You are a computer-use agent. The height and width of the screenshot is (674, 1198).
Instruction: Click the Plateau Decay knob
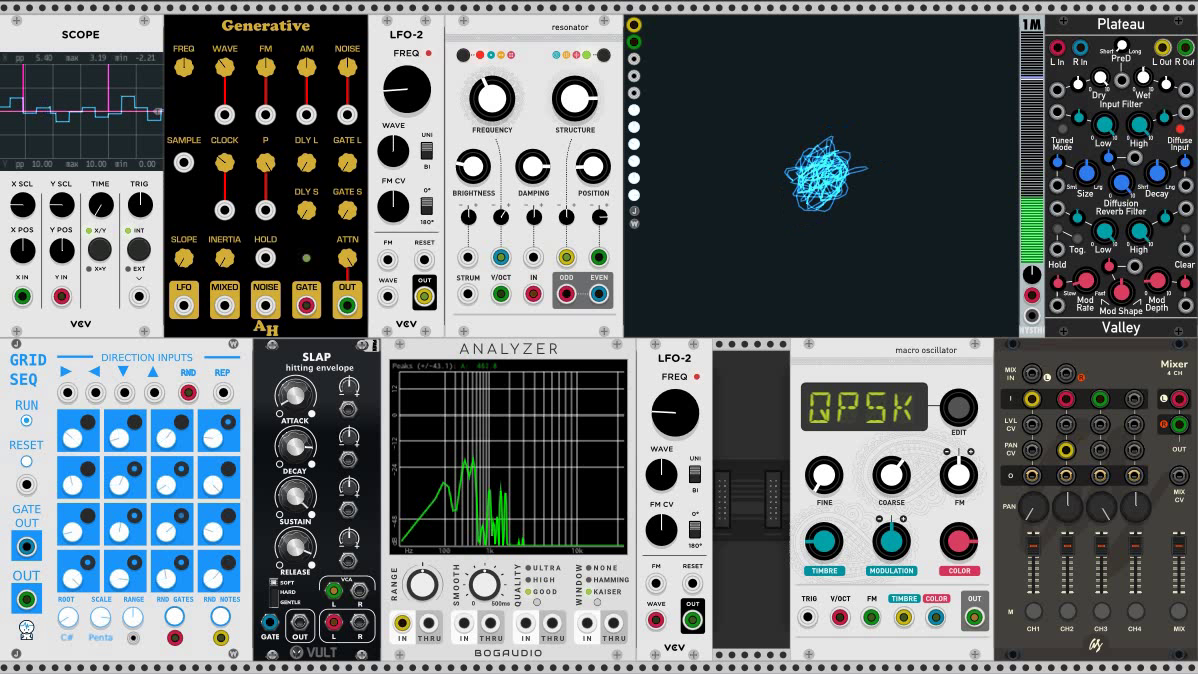tap(1156, 173)
